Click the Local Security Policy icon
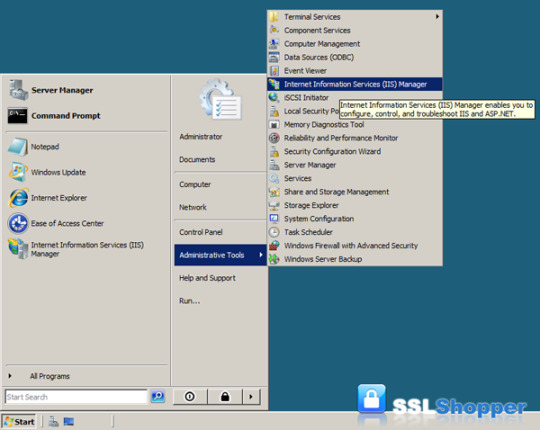 tap(274, 111)
